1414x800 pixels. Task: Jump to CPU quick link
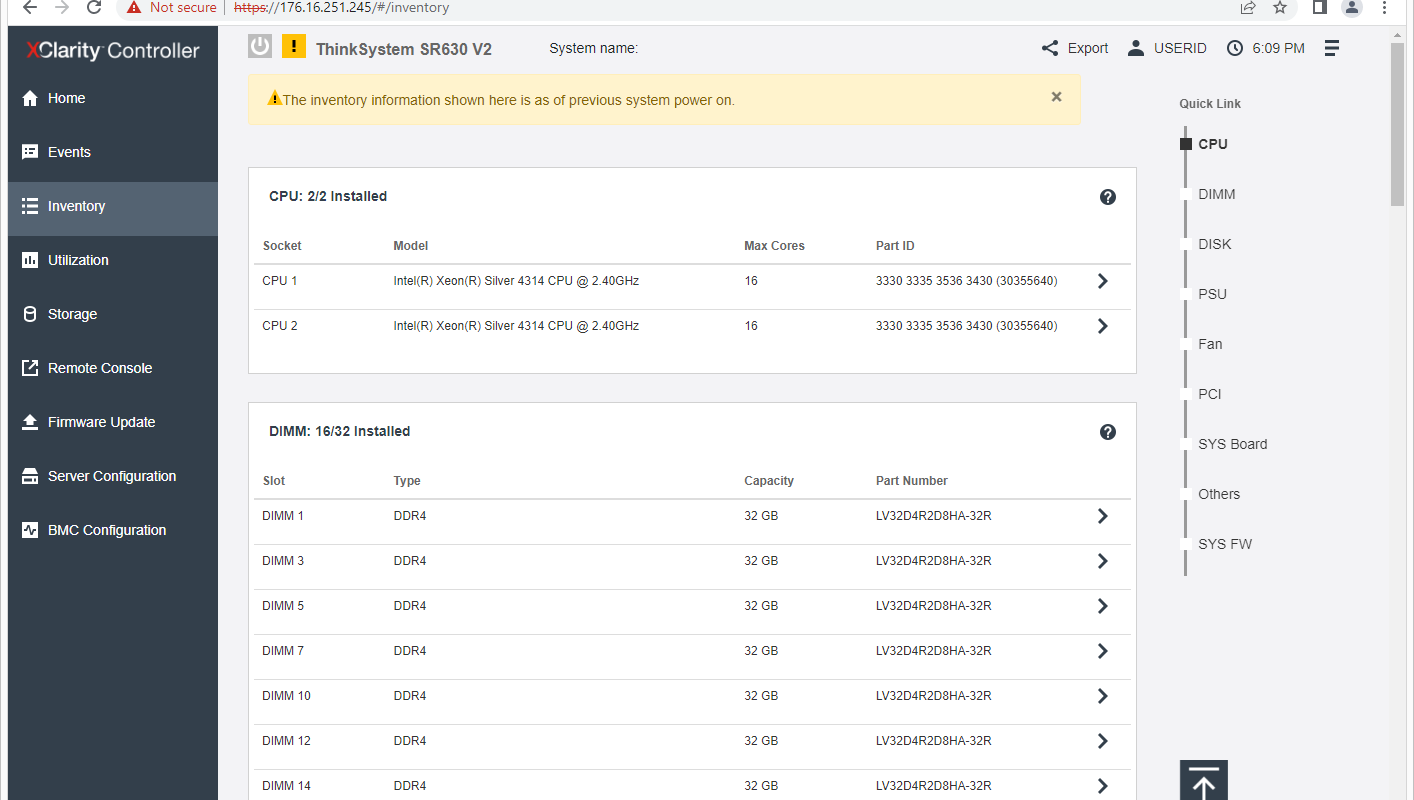click(x=1212, y=144)
